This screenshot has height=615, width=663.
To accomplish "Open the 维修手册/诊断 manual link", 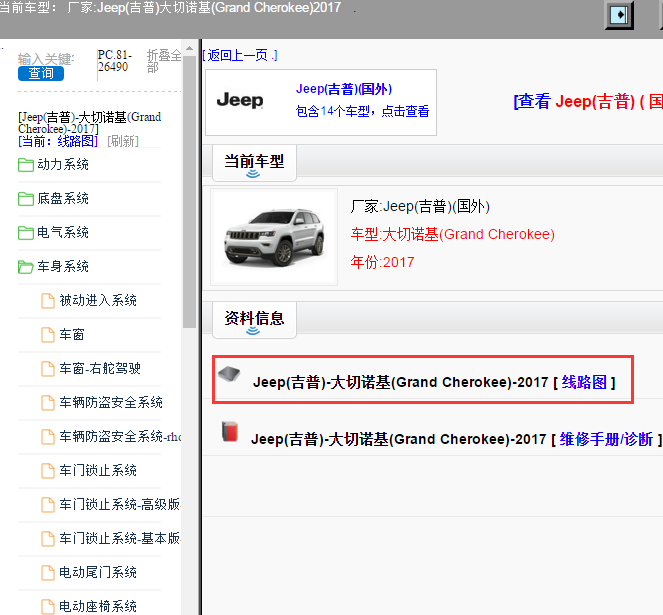I will [x=606, y=439].
